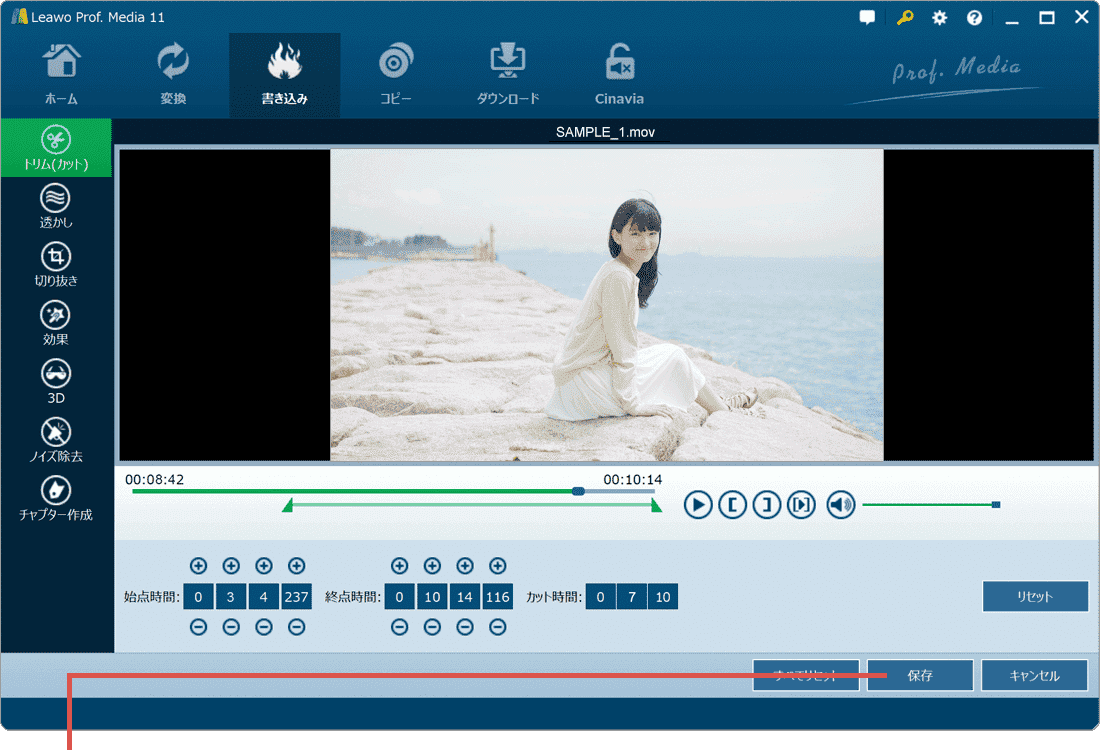This screenshot has height=750, width=1100.
Task: Click the Reset (リセット) button
Action: [x=1035, y=597]
